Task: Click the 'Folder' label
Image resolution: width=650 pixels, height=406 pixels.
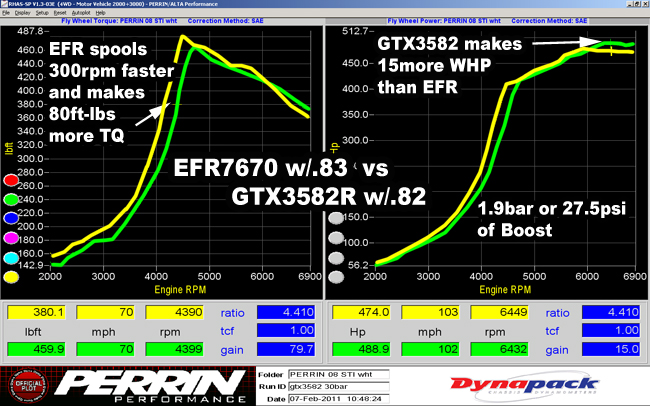Action: click(x=271, y=374)
